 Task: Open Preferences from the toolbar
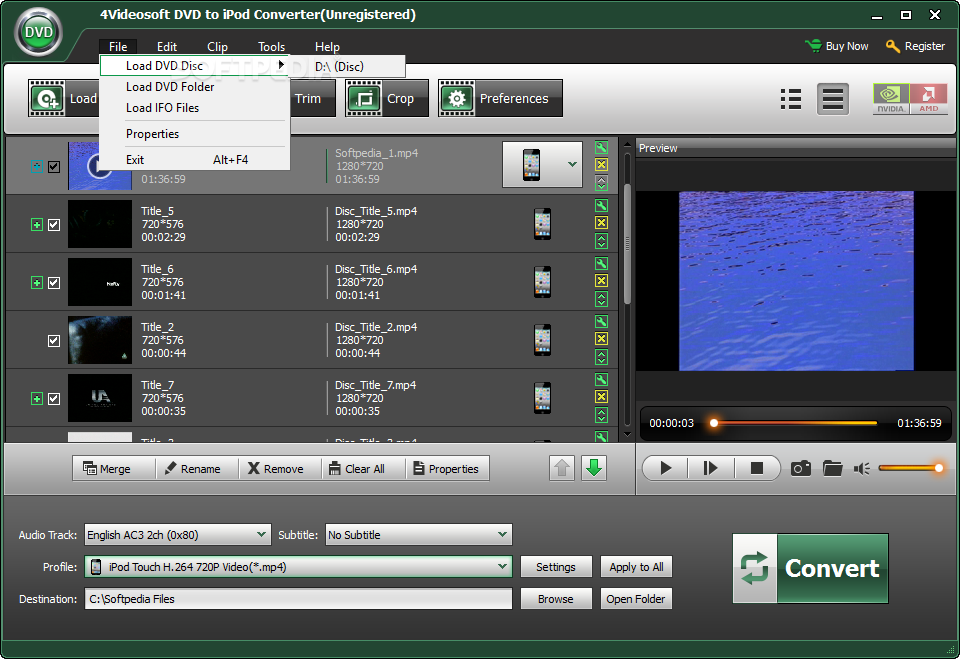tap(500, 99)
